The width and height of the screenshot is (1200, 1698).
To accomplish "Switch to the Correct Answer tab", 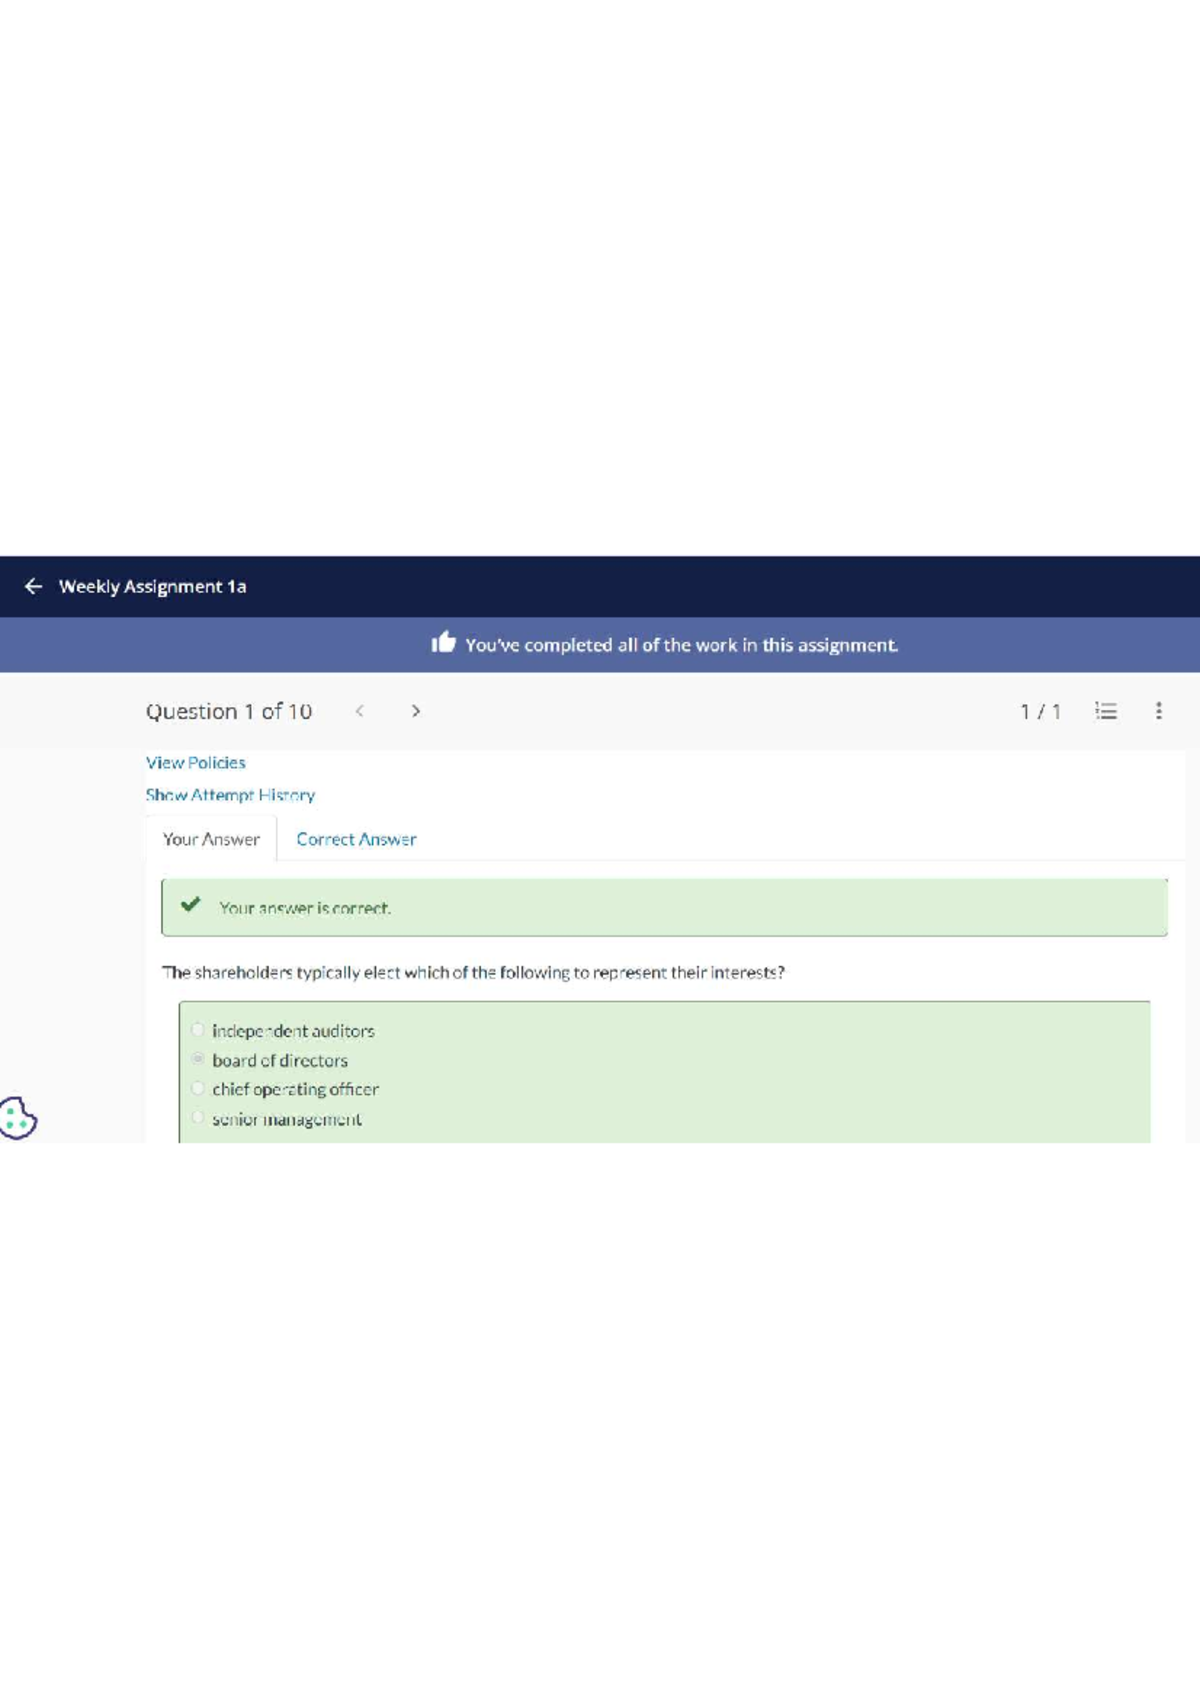I will pyautogui.click(x=356, y=839).
